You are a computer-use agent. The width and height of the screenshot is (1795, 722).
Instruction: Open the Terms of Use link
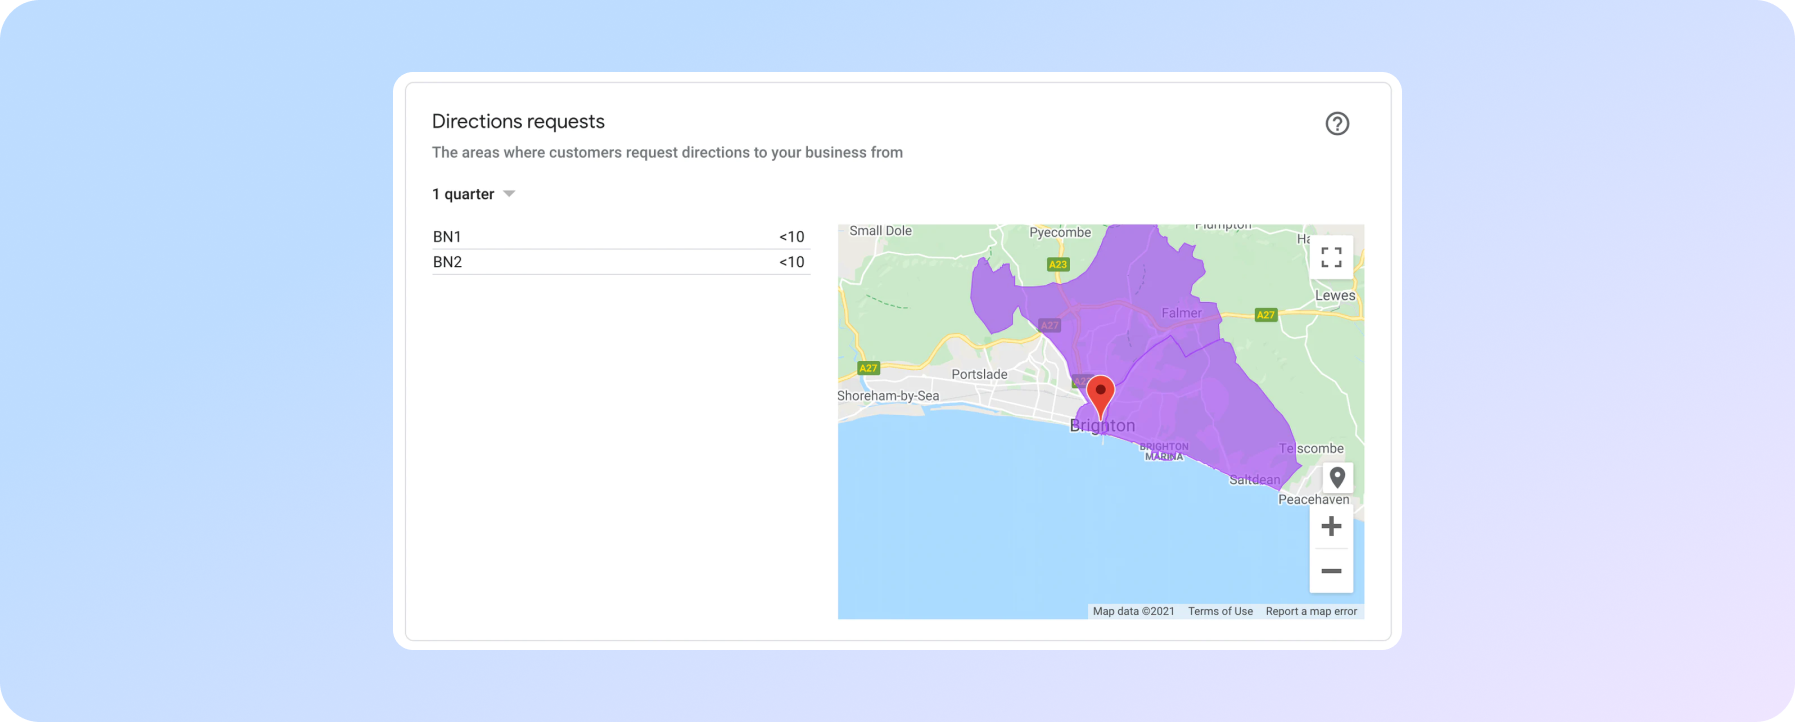point(1220,611)
